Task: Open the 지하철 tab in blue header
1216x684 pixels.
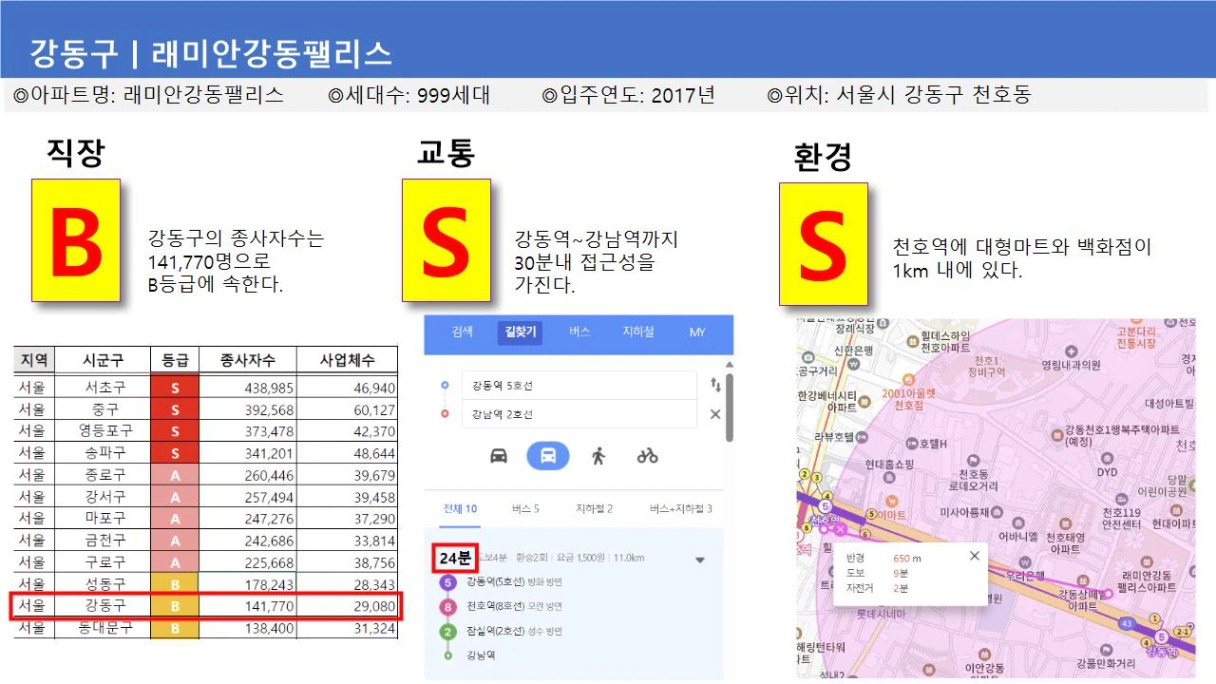Action: 638,332
